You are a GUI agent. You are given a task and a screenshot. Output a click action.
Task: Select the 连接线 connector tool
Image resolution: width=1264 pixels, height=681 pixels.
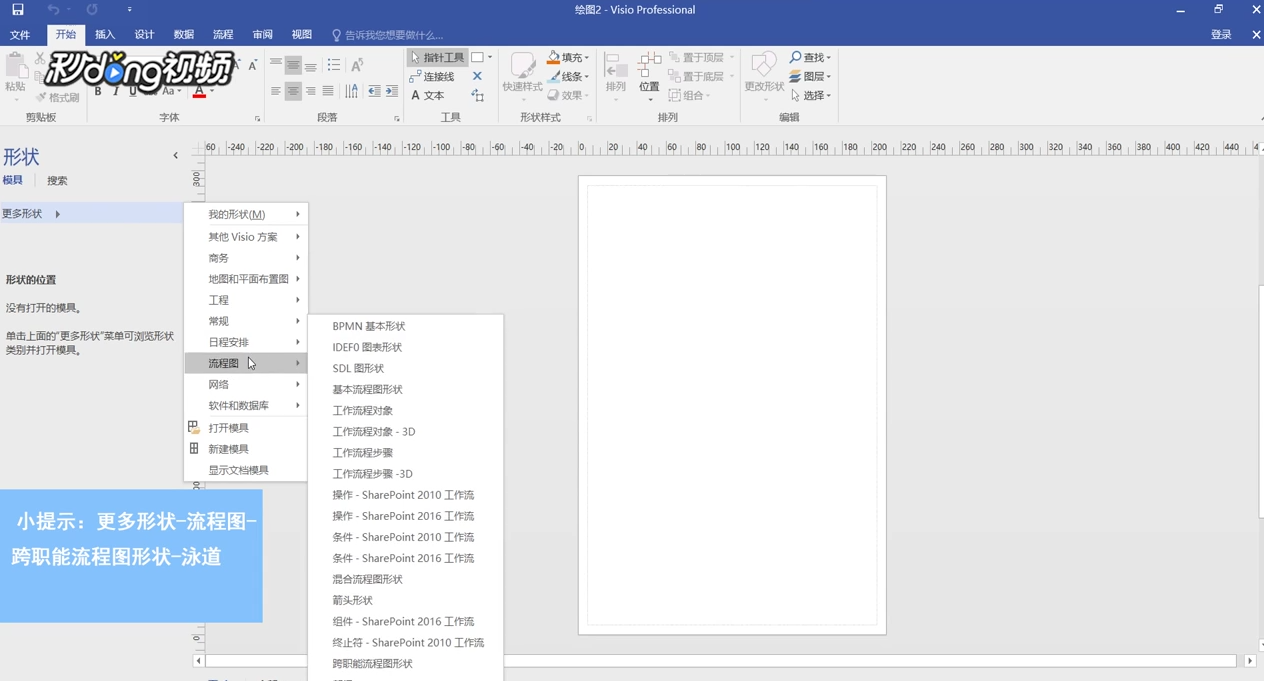click(432, 76)
